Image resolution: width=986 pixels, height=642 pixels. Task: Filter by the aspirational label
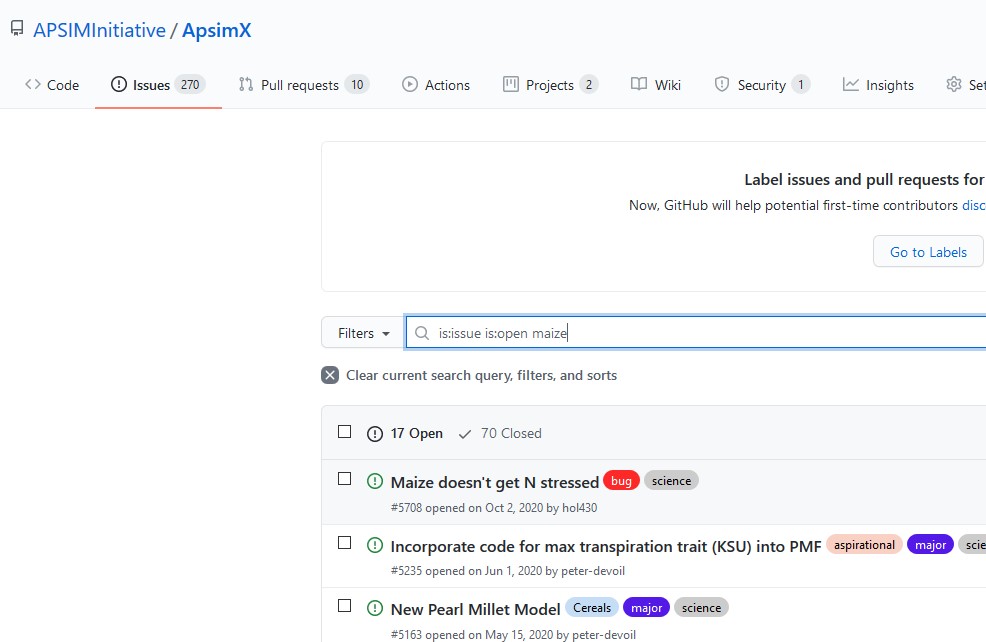(x=865, y=545)
